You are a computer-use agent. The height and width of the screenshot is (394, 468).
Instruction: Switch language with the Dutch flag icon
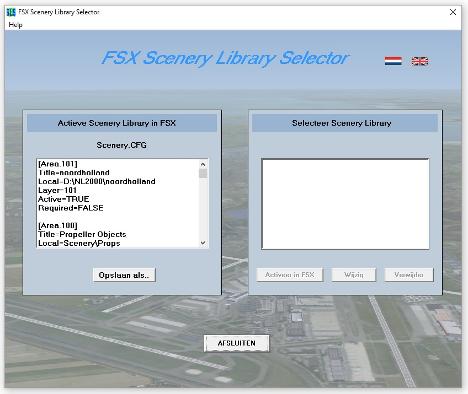coord(393,61)
